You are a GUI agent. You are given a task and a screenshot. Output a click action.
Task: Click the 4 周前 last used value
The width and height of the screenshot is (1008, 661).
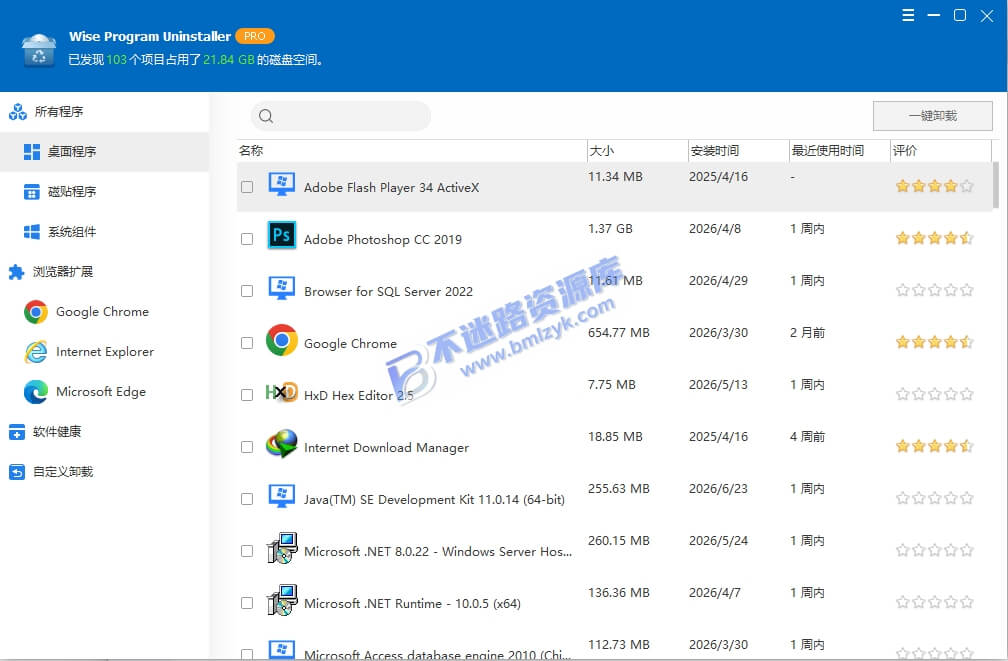[x=807, y=437]
